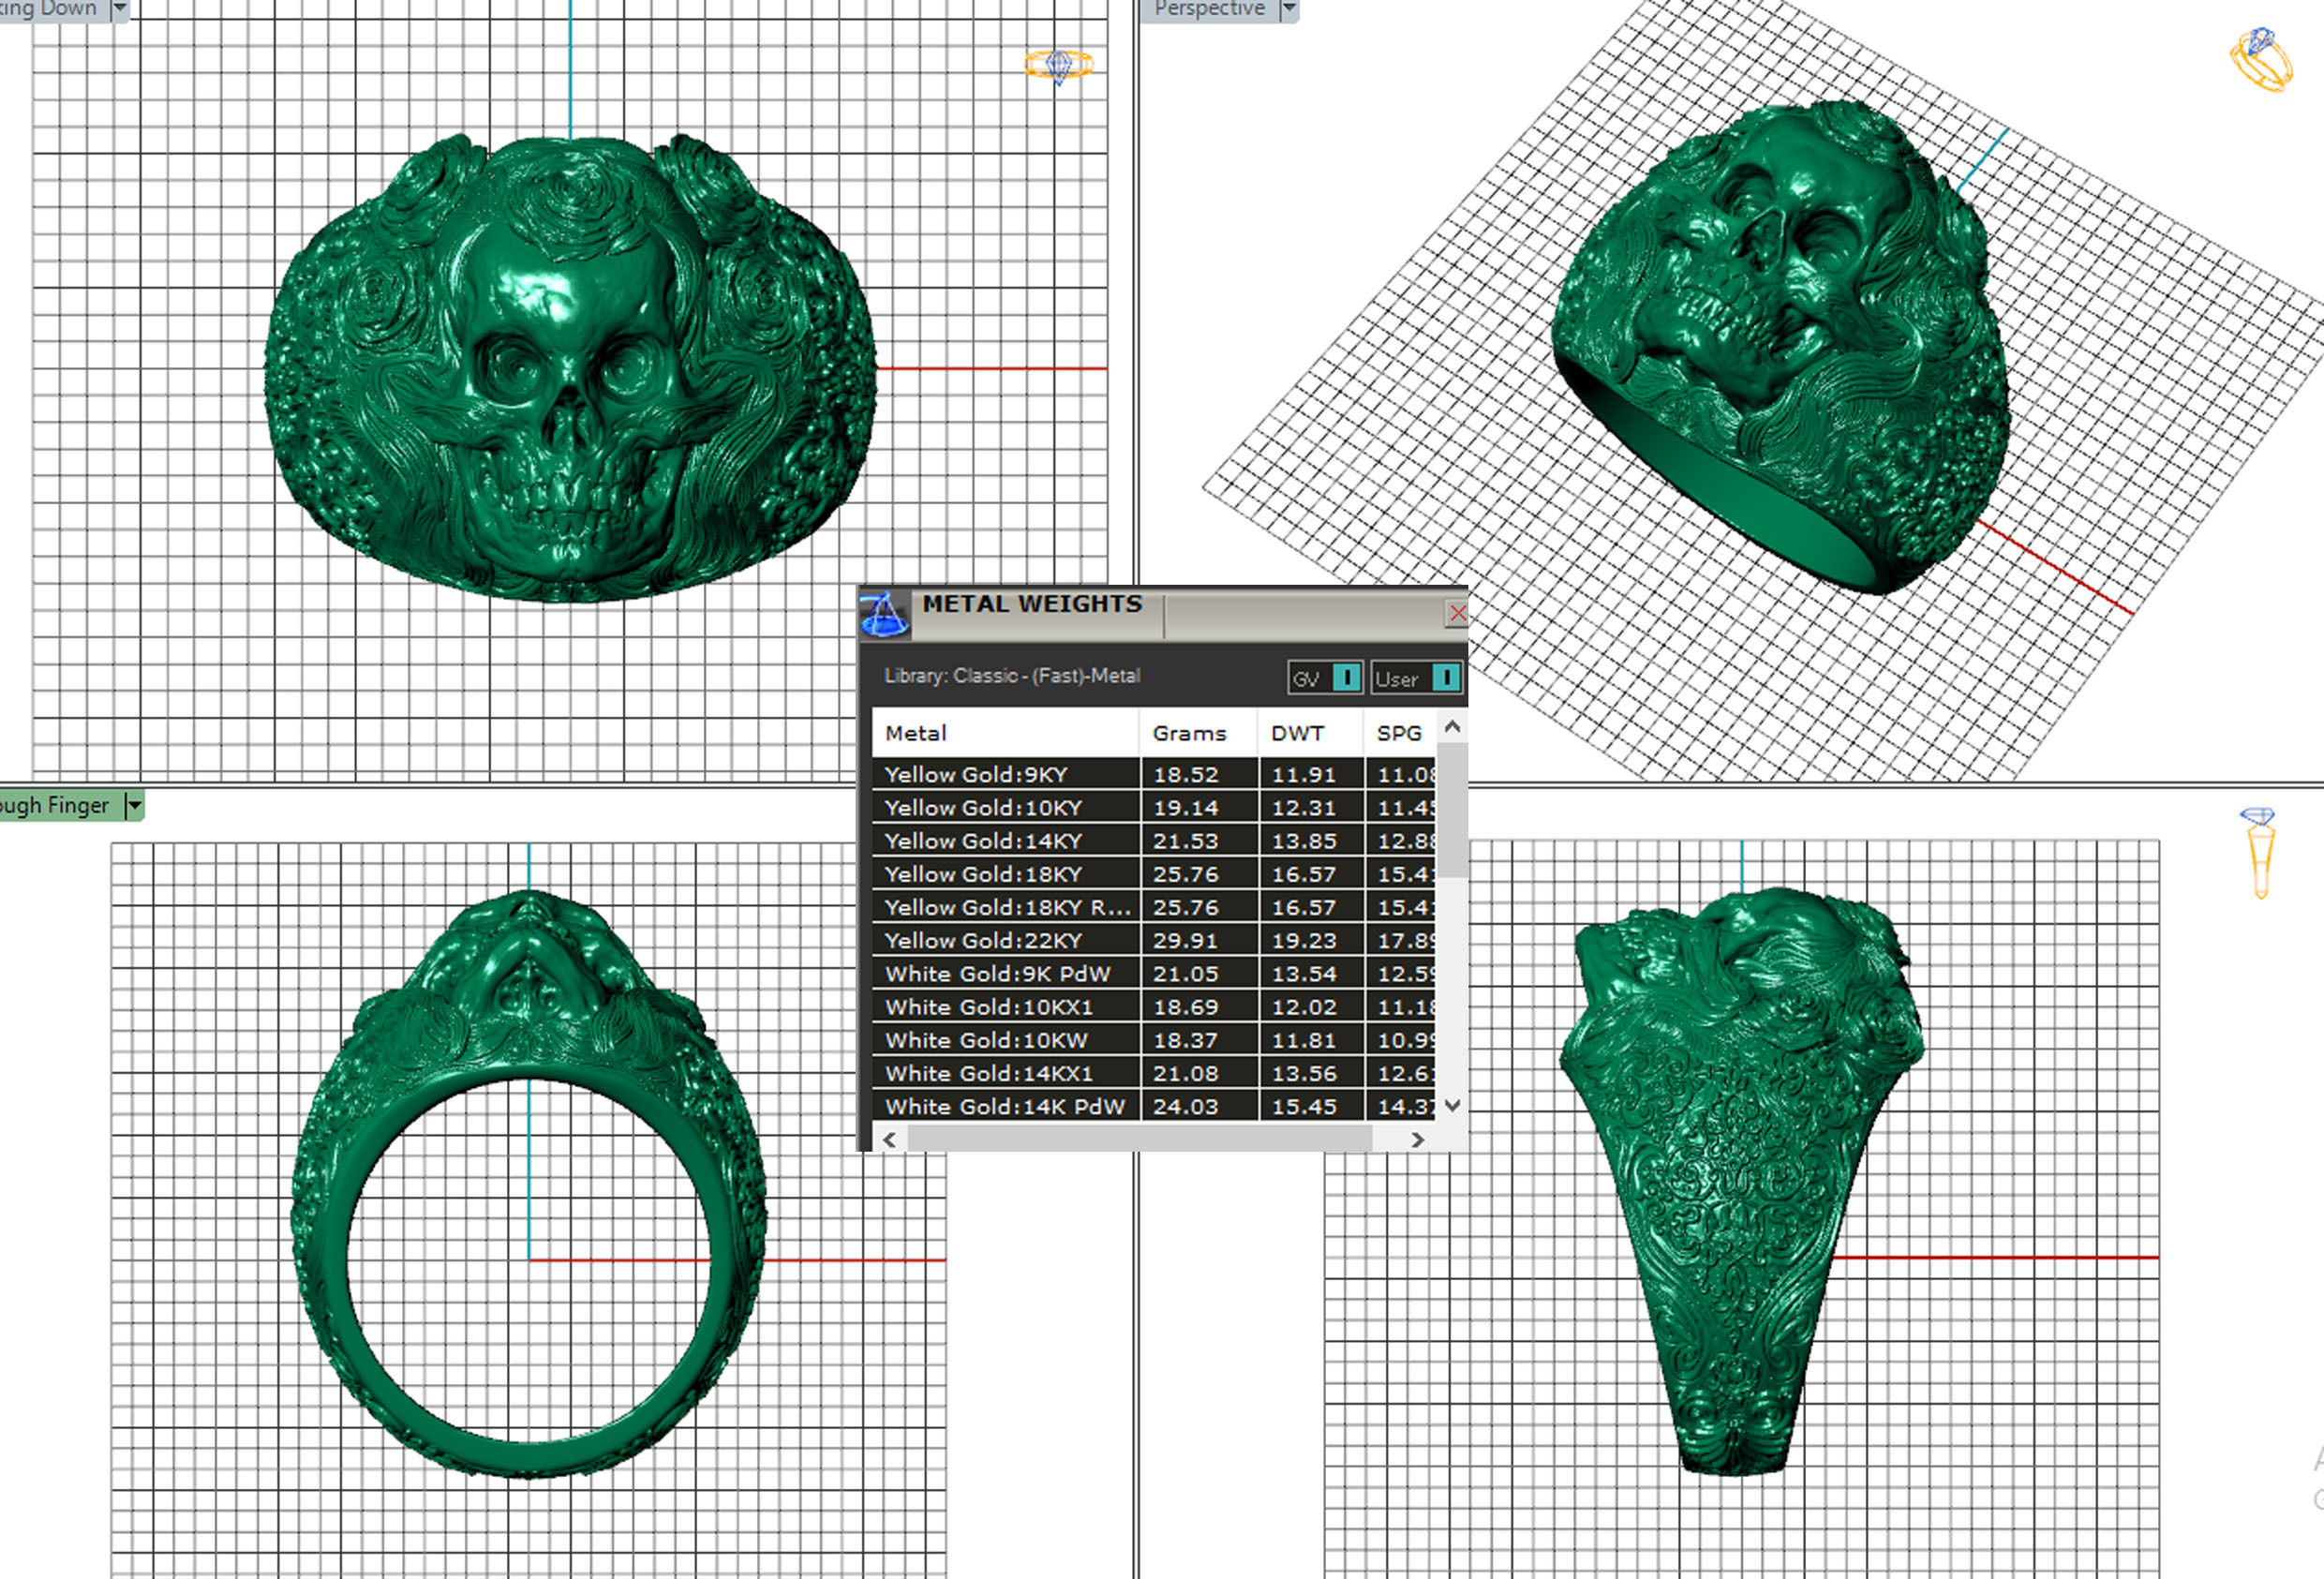Click the skull ring in Looking Down view

tap(570, 368)
